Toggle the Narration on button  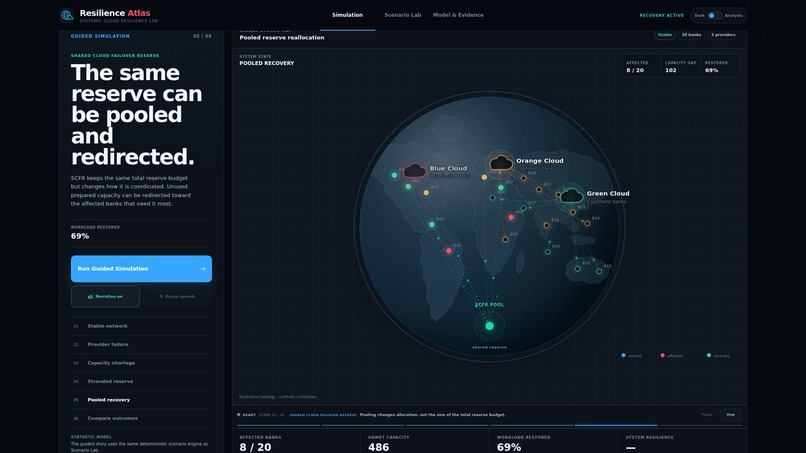click(x=105, y=297)
